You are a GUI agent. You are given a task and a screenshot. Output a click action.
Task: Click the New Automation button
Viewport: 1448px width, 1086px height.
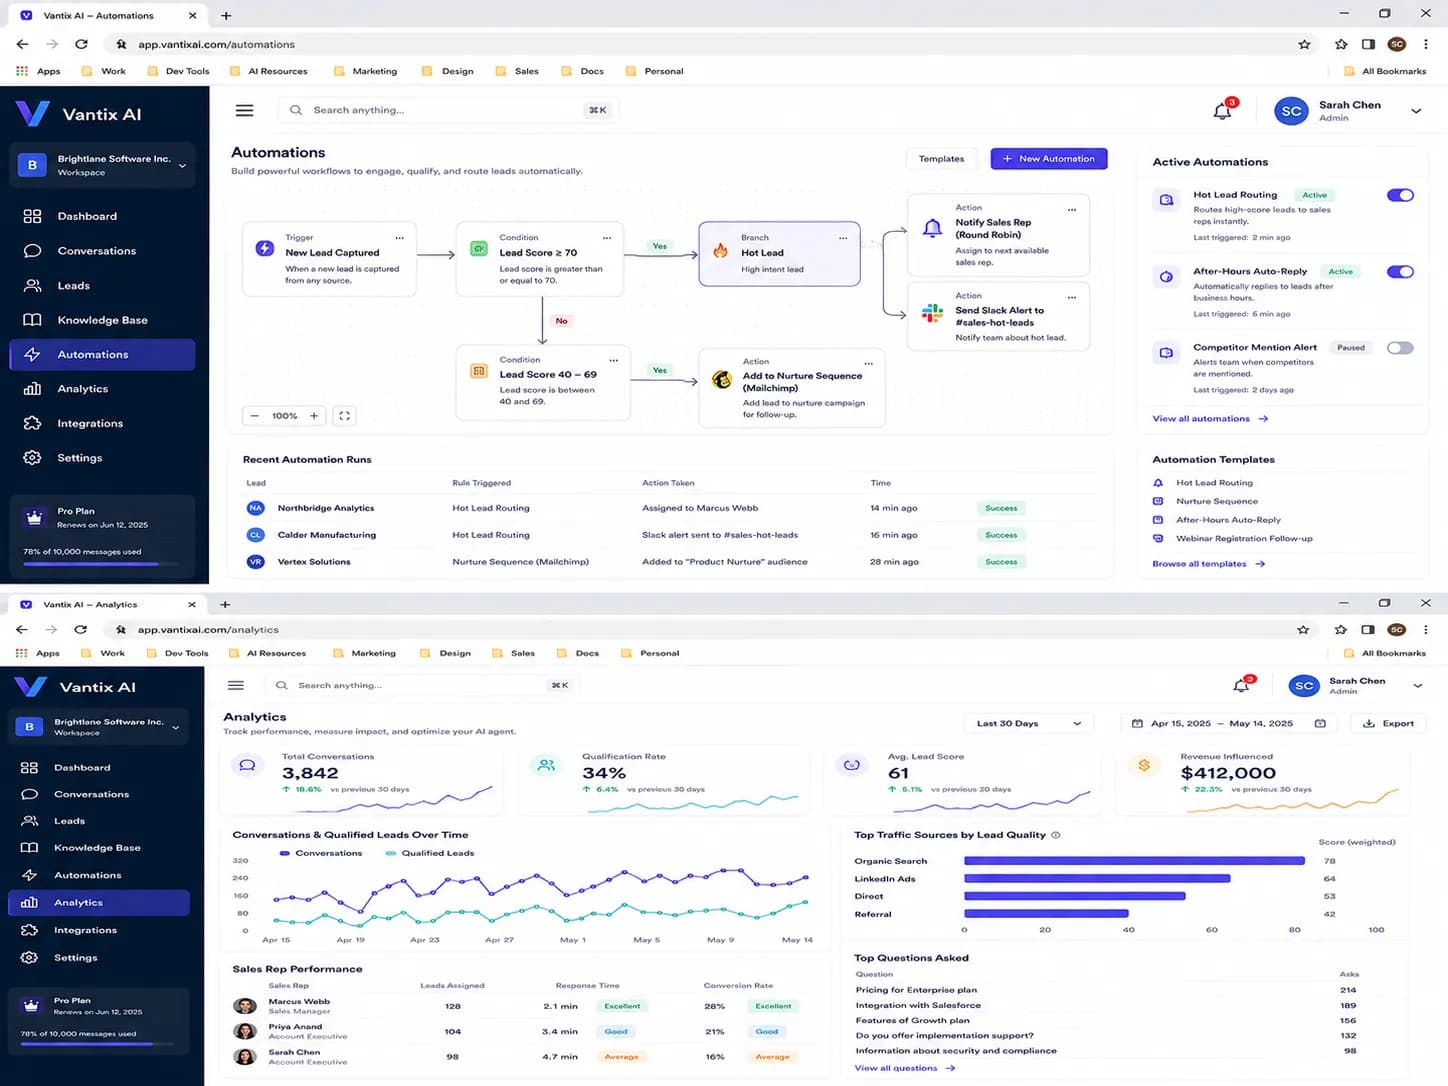(1049, 159)
